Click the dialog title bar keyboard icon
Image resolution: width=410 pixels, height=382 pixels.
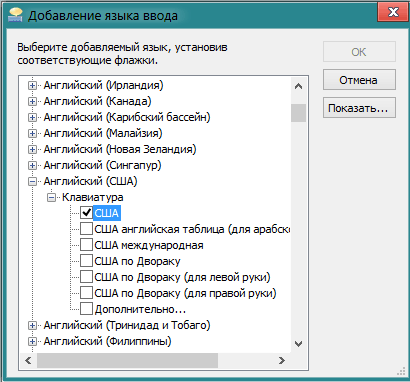pyautogui.click(x=15, y=15)
